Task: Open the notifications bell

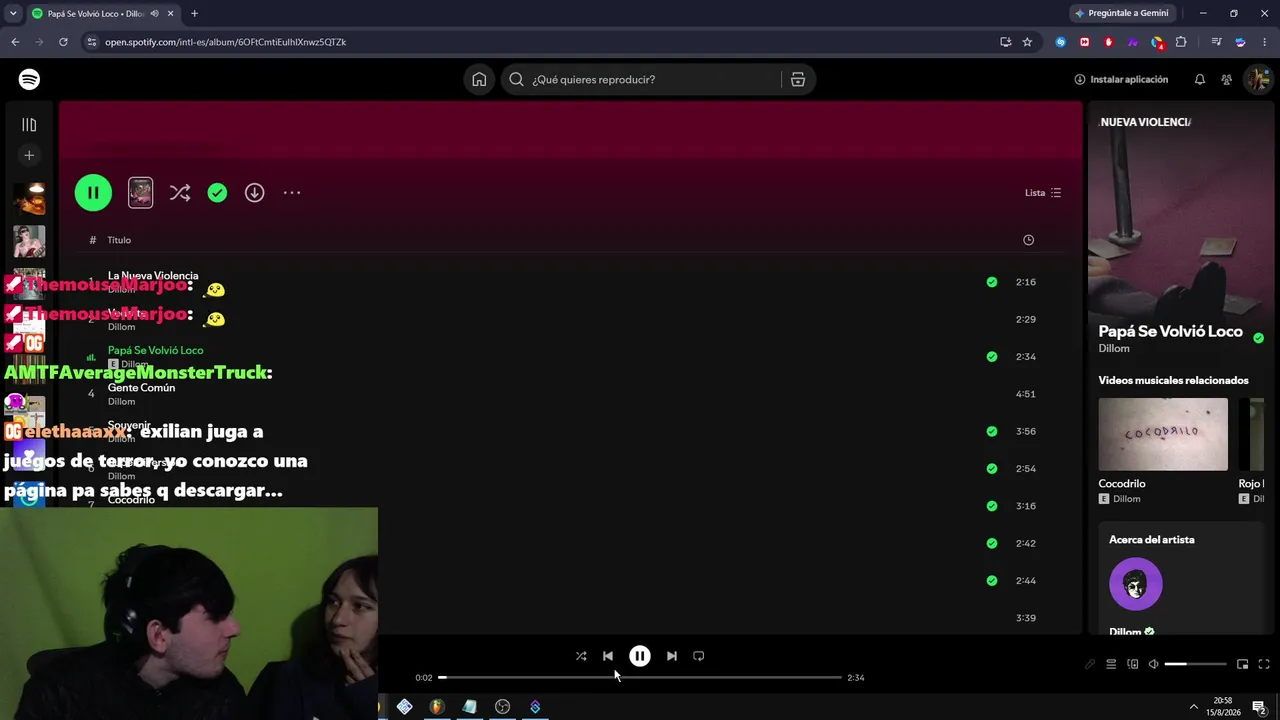Action: 1200,79
